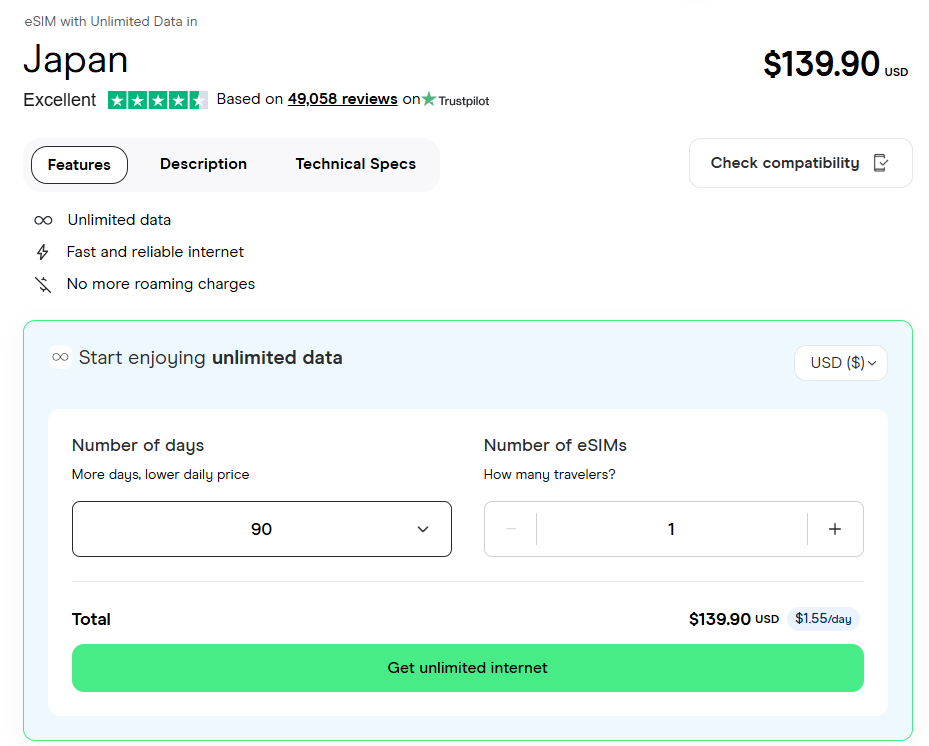The height and width of the screenshot is (746, 929).
Task: Click the infinity icon beside Start enjoying
Action: (60, 357)
